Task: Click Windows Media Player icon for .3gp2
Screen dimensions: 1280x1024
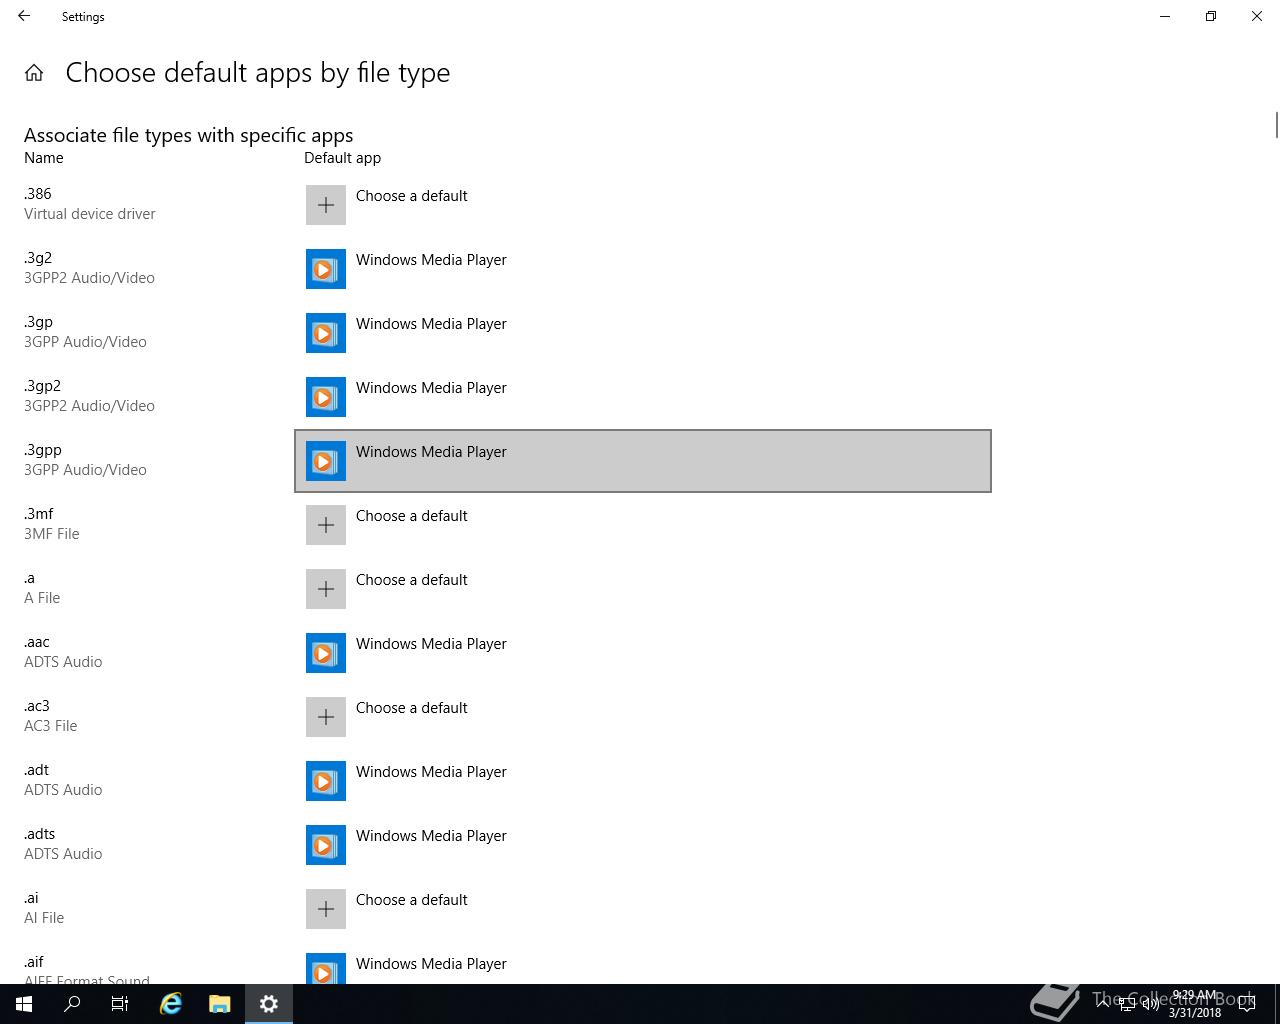Action: click(326, 397)
